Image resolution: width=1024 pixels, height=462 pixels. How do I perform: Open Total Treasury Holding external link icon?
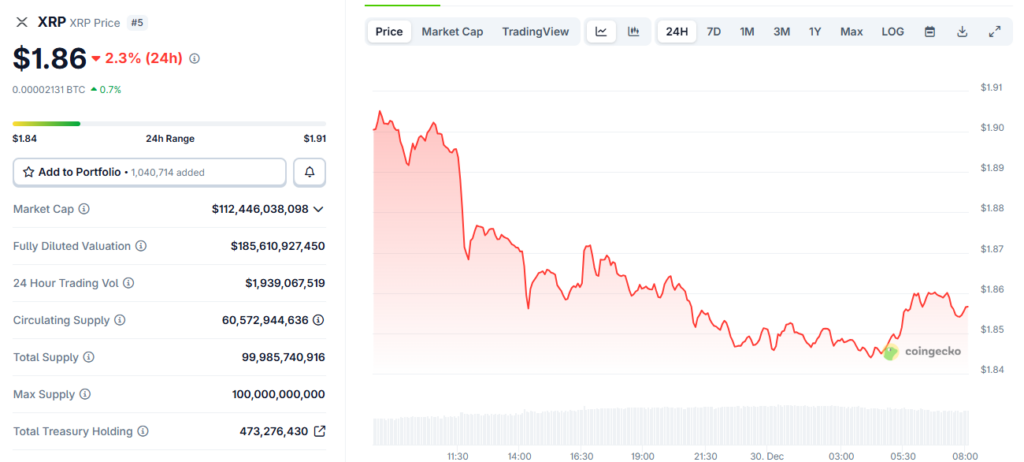click(x=319, y=431)
